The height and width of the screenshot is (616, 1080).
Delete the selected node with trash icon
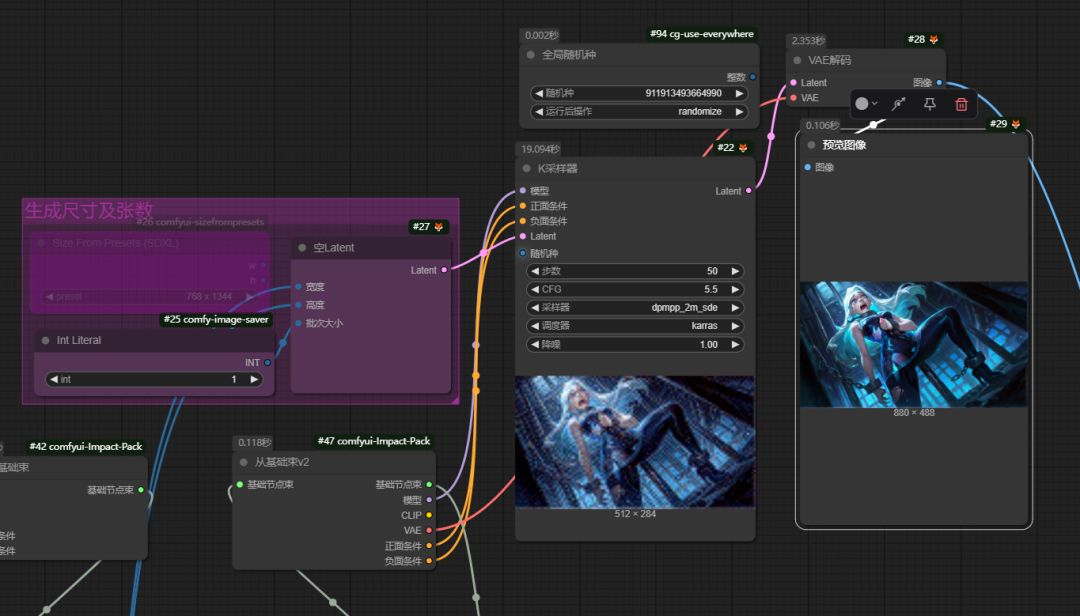coord(962,104)
